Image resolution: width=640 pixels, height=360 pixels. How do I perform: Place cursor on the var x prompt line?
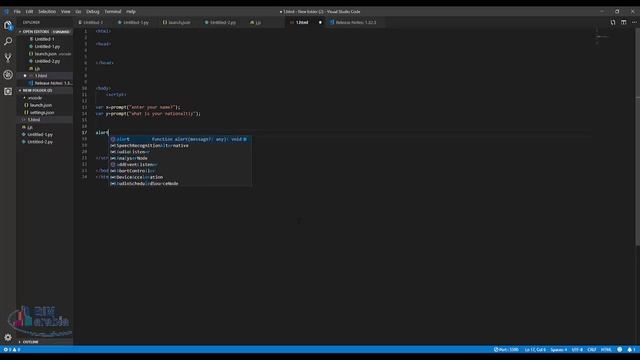click(x=138, y=107)
